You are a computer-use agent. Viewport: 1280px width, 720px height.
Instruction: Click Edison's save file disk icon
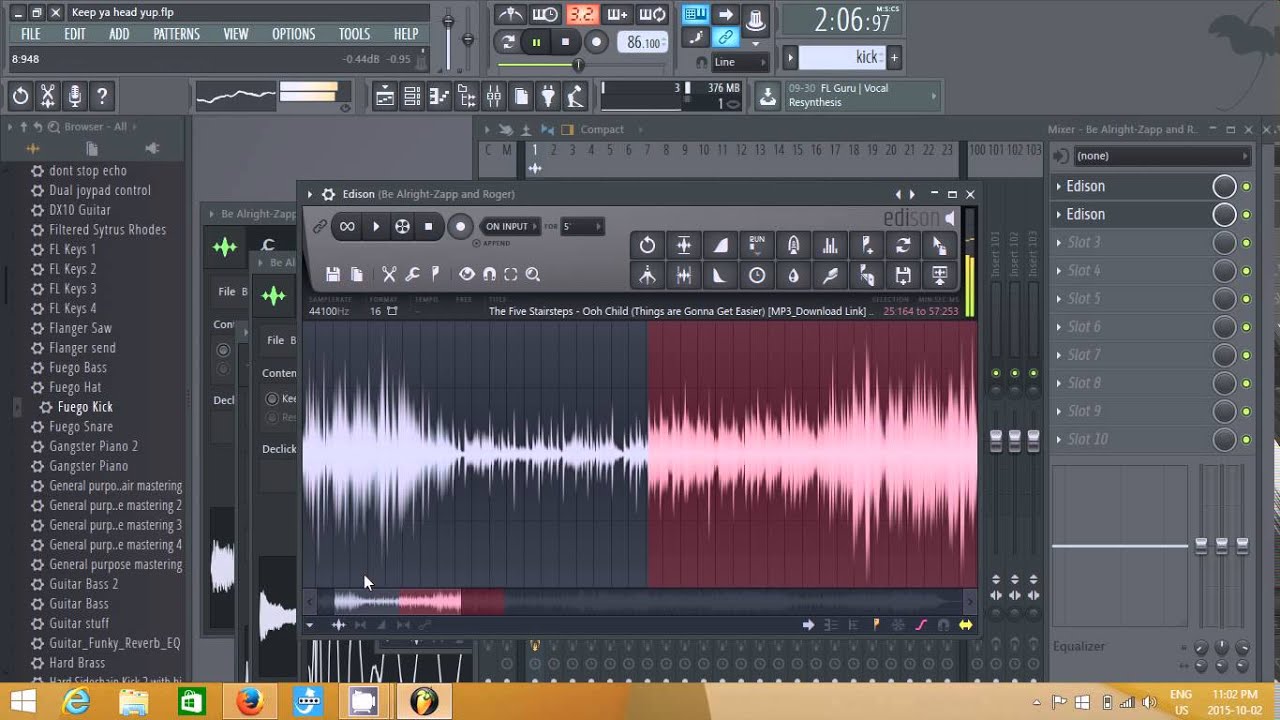point(333,274)
